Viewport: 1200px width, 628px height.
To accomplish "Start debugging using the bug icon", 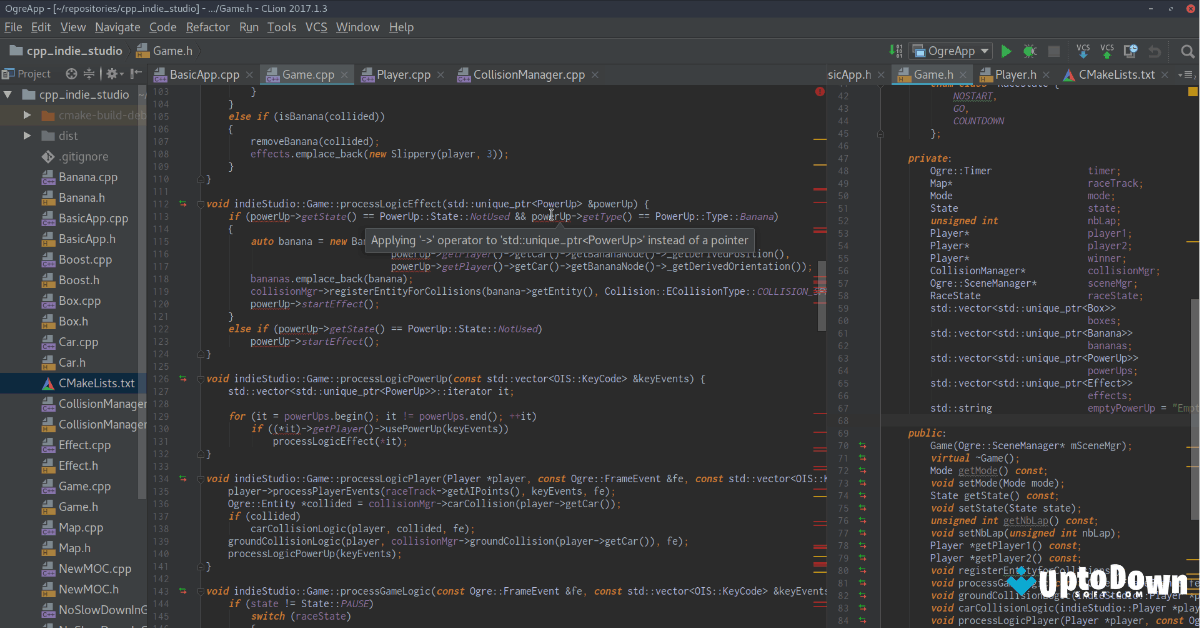I will coord(1030,50).
